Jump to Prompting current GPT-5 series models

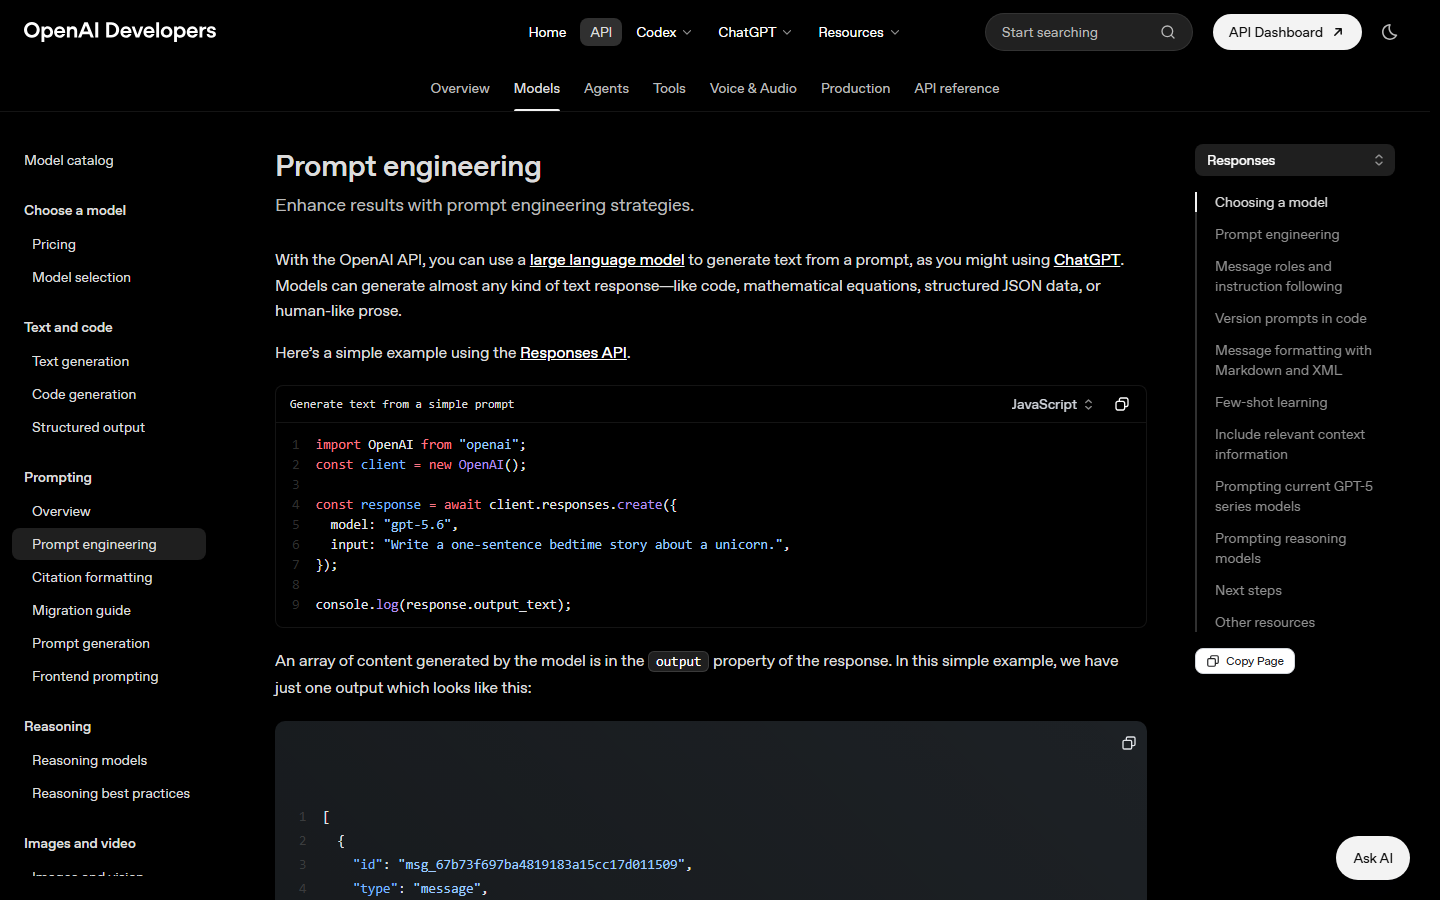click(x=1294, y=496)
